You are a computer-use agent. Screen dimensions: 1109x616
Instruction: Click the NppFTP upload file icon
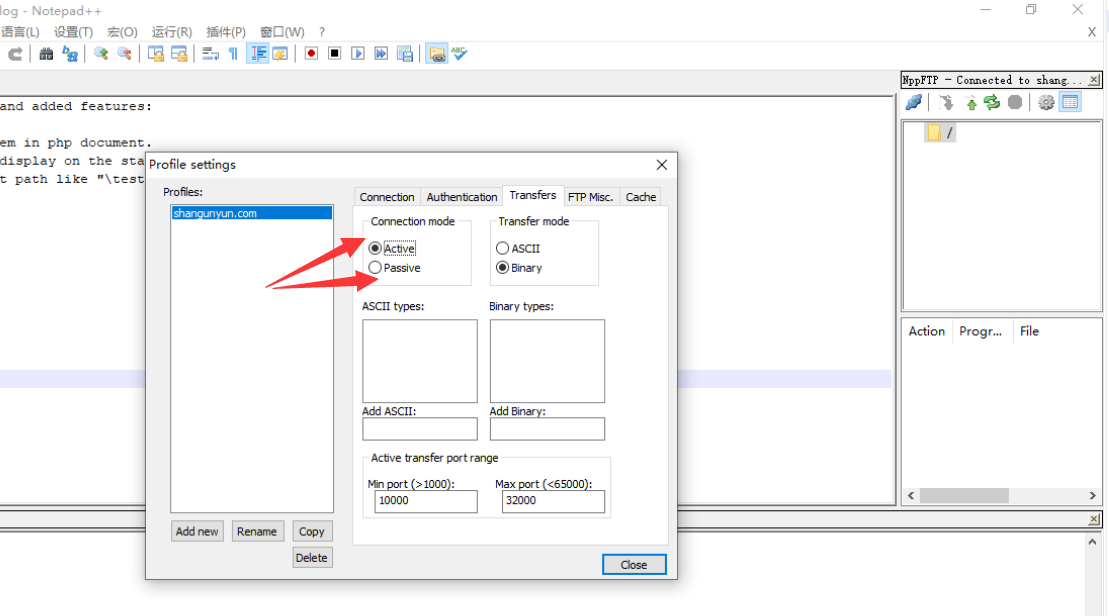coord(971,102)
